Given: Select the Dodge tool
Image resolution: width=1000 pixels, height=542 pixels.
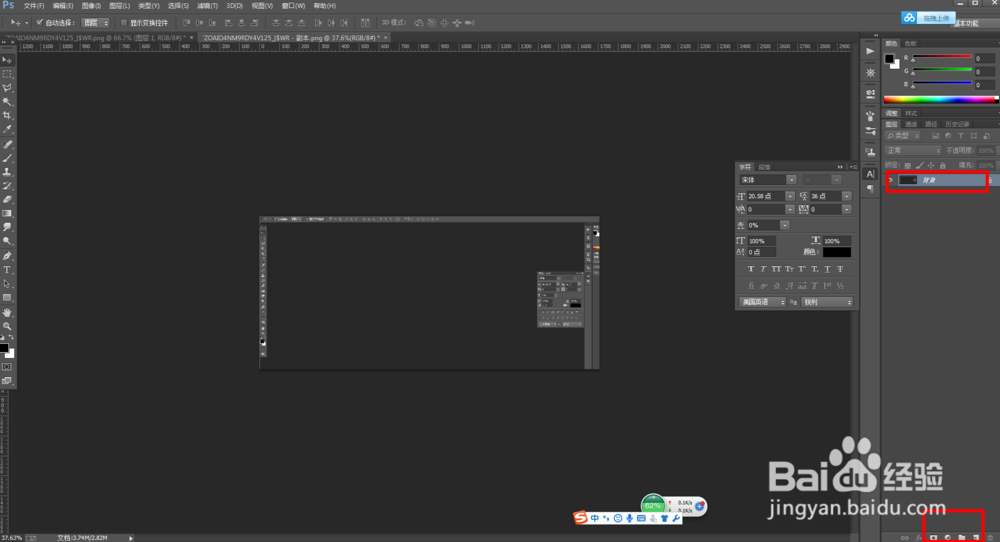Looking at the screenshot, I should tap(7, 241).
